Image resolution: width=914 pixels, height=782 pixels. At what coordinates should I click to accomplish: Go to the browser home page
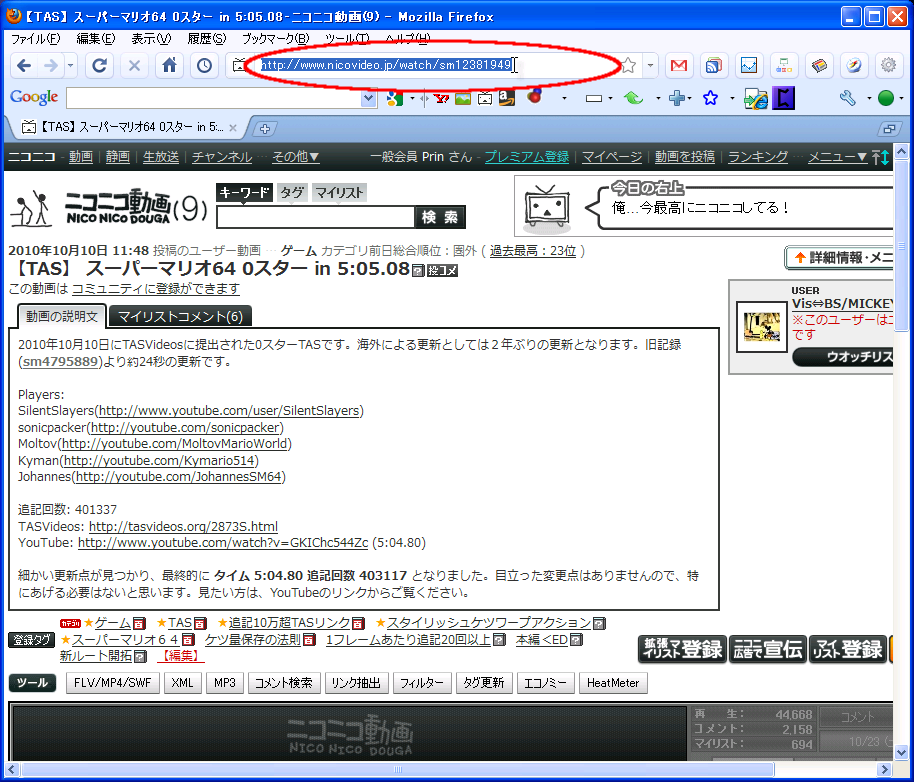(x=170, y=66)
